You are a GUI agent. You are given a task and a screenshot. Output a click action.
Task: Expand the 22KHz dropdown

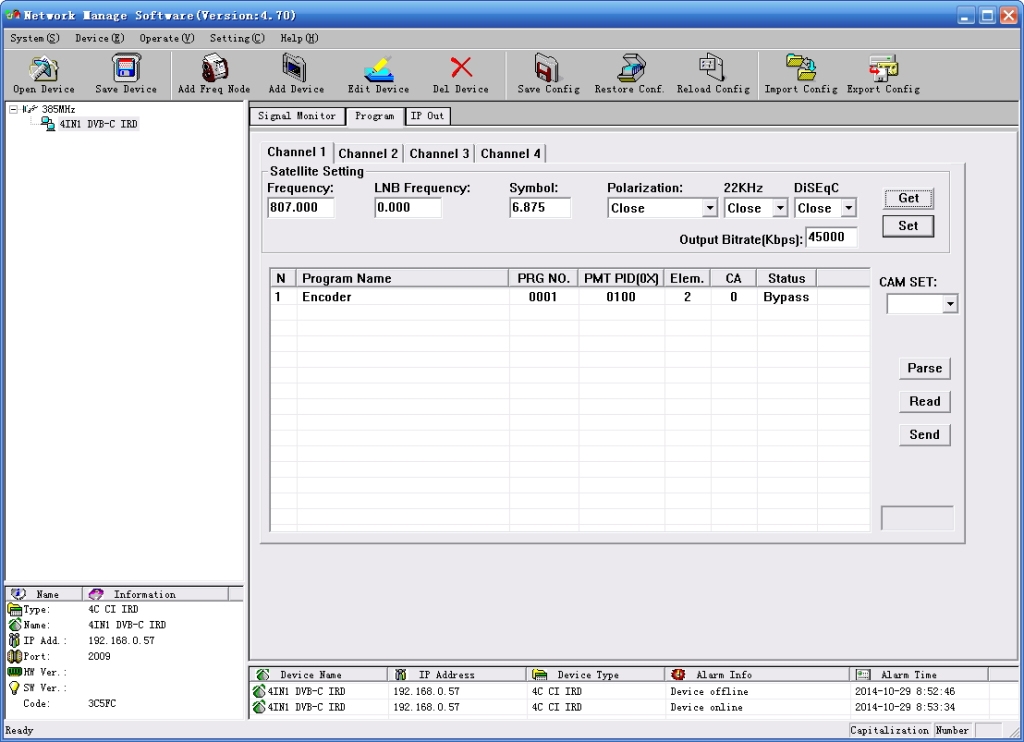point(779,208)
